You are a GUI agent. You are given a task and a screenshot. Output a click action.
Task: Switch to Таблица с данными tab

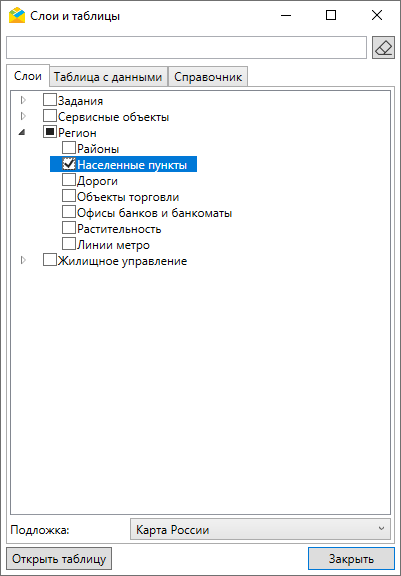point(108,77)
